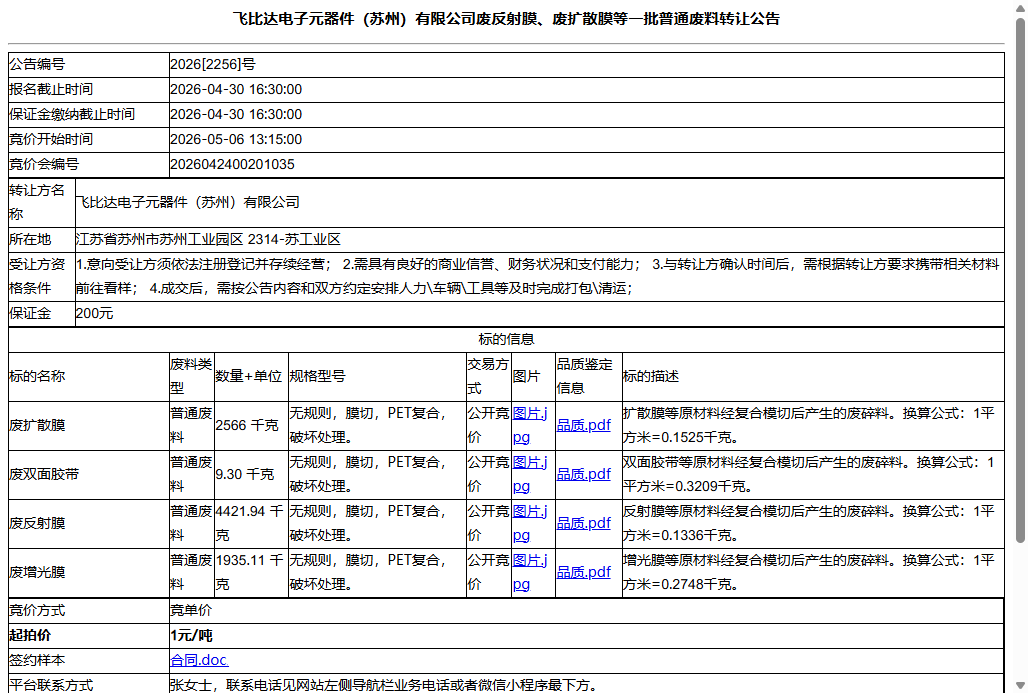Click the 保证金缴纳截止时间 label
This screenshot has height=693, width=1028.
pos(72,114)
